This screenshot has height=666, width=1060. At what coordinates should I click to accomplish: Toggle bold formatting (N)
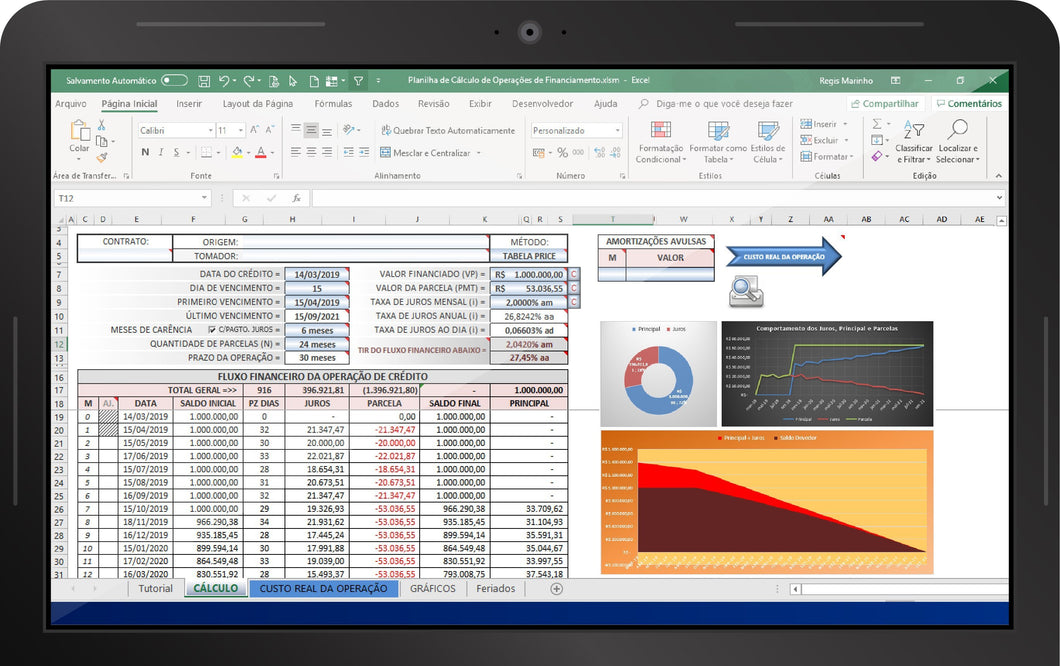pos(145,152)
